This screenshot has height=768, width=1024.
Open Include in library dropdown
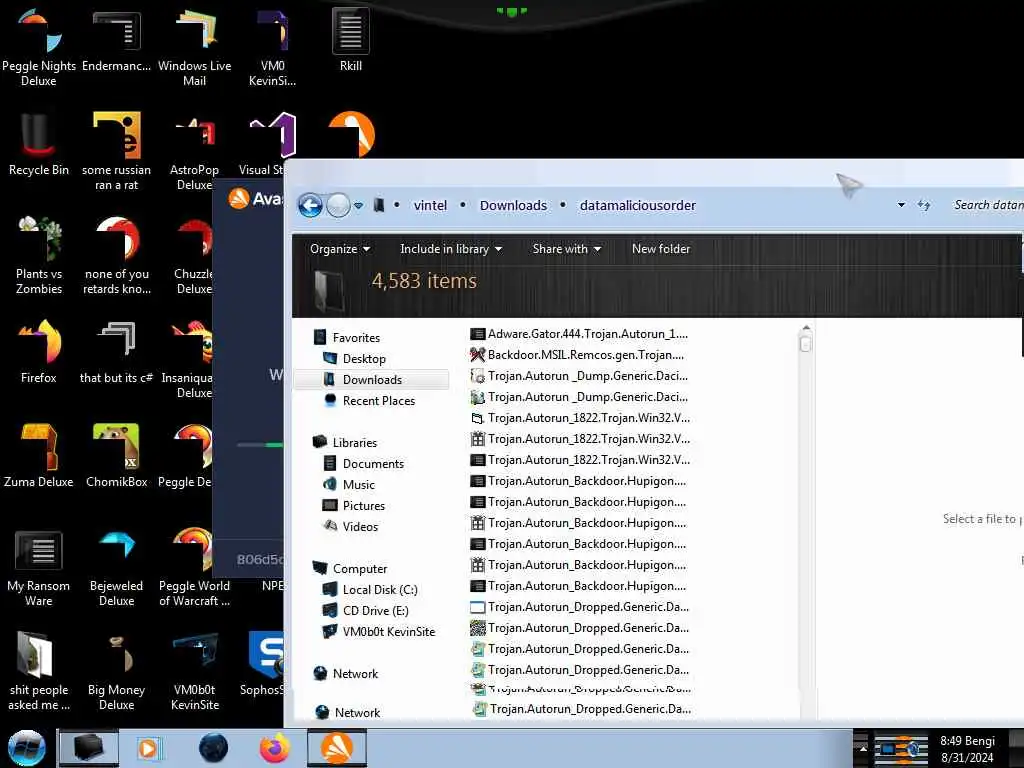(x=451, y=249)
